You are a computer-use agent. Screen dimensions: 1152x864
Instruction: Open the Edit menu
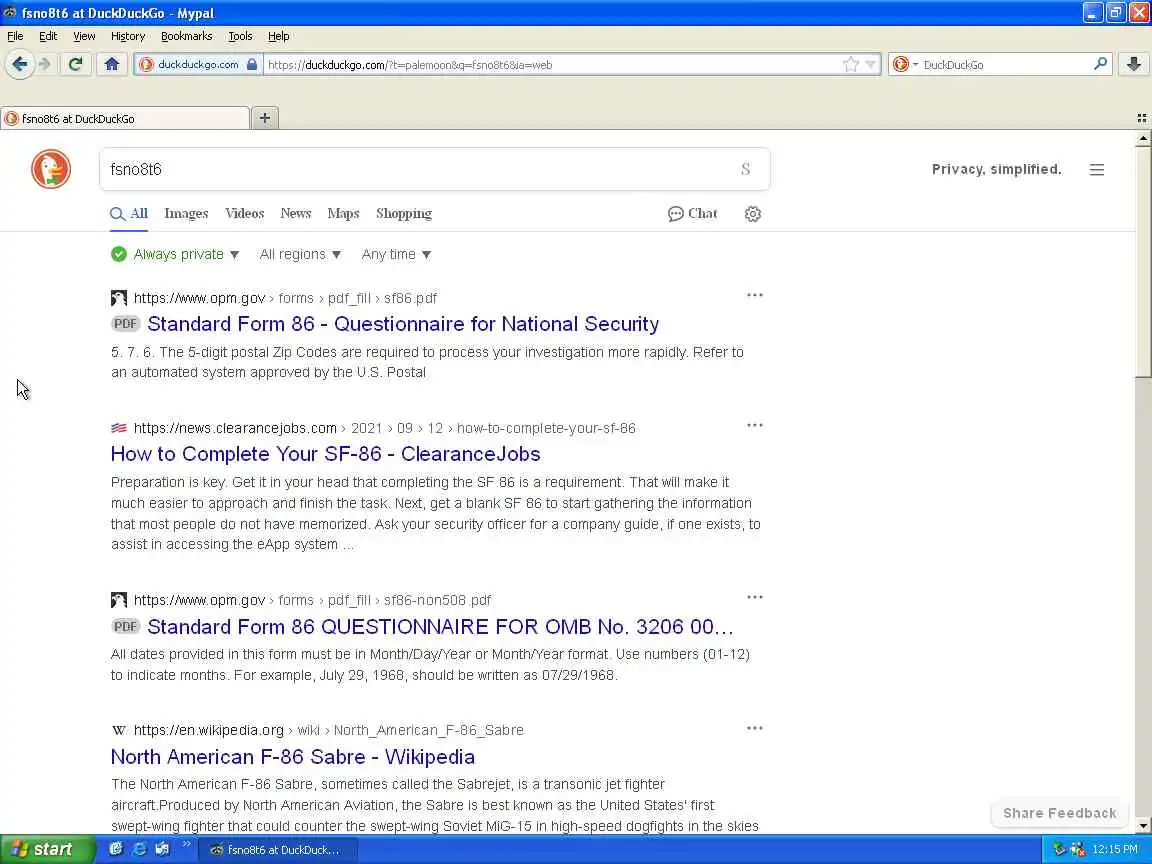(x=48, y=36)
